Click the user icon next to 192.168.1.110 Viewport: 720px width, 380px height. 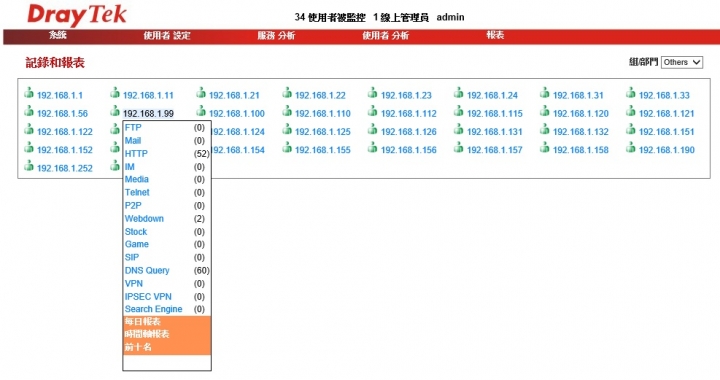tap(287, 111)
